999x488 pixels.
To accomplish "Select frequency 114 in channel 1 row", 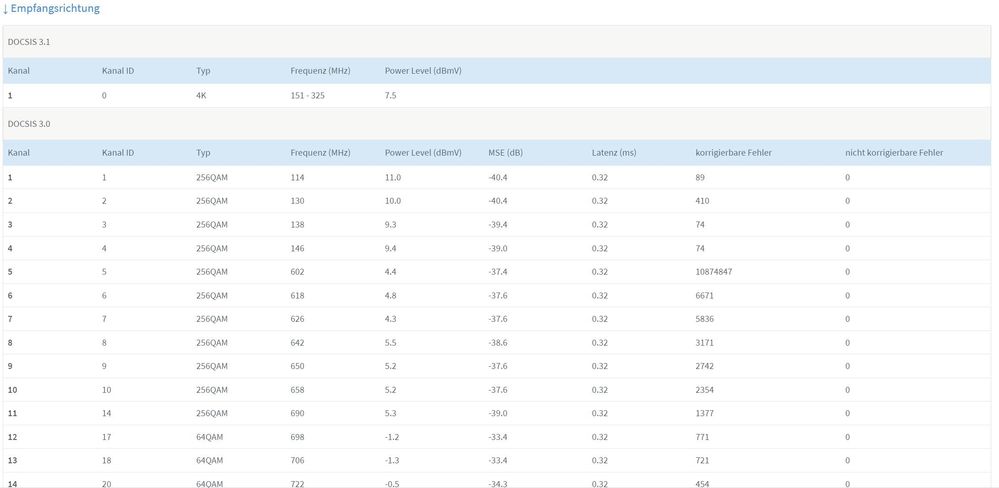I will coord(298,177).
